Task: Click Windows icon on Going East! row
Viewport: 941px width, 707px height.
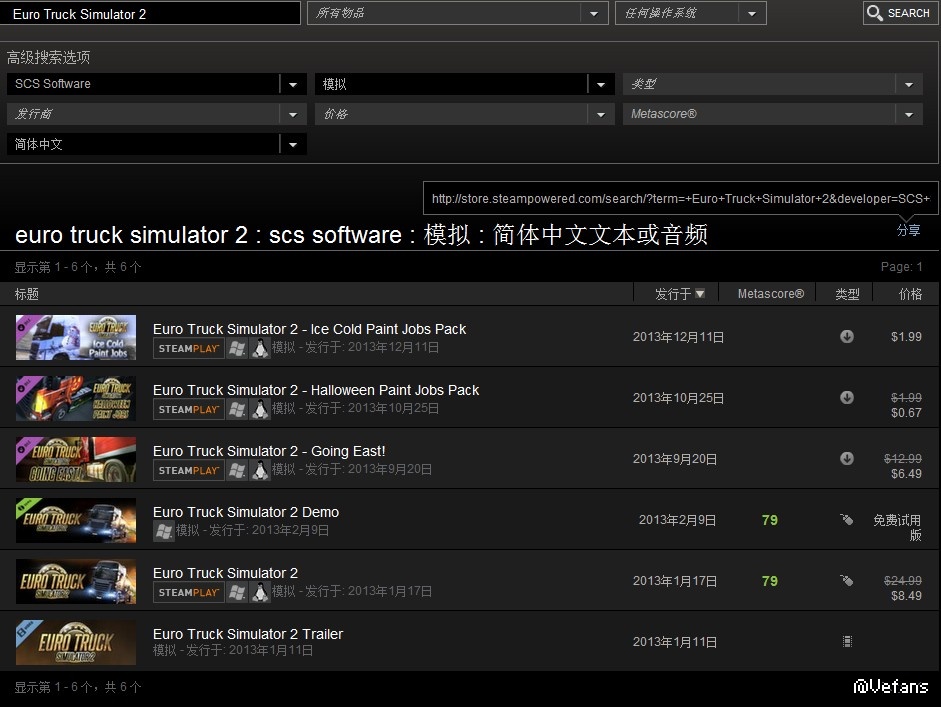Action: (237, 470)
